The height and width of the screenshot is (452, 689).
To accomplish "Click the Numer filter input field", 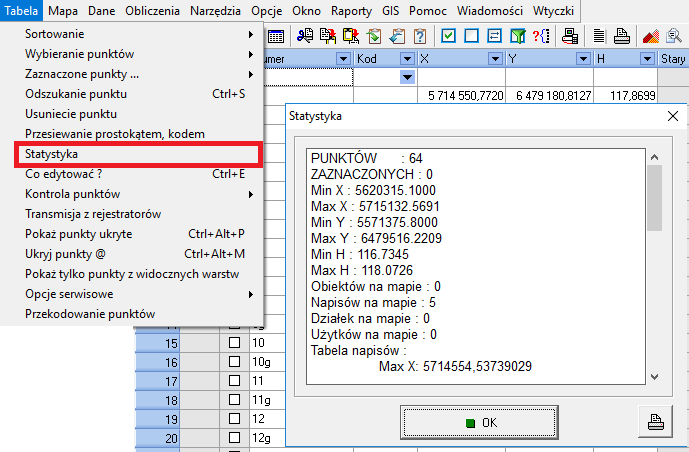I will 308,77.
